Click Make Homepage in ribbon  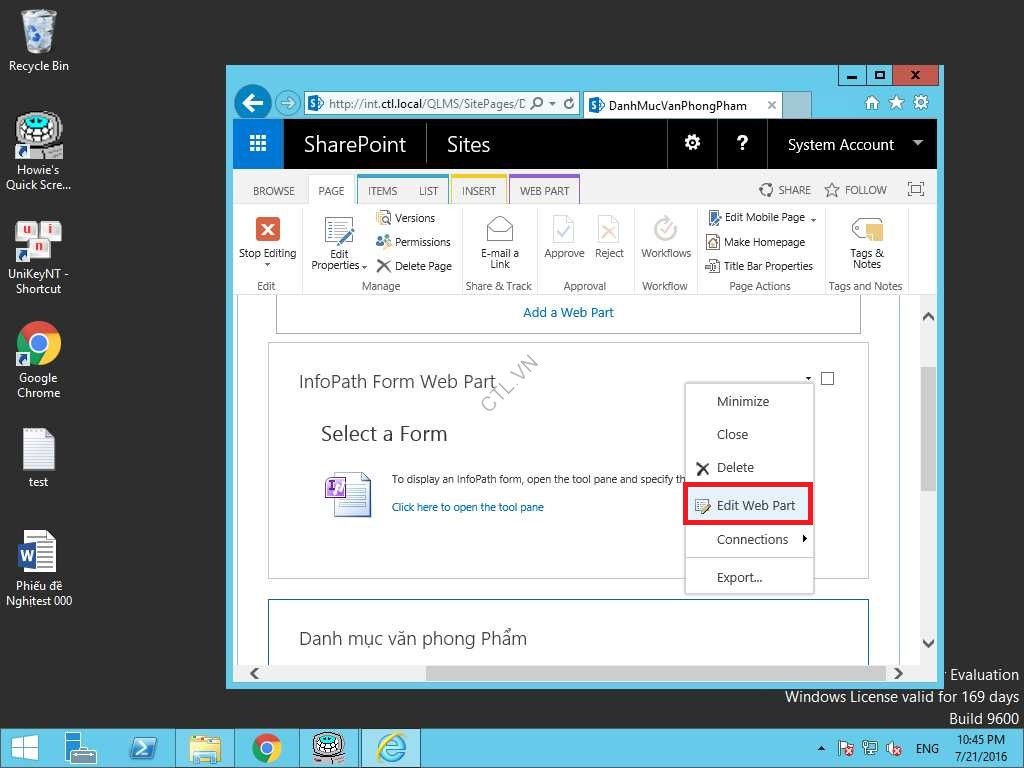pos(763,242)
